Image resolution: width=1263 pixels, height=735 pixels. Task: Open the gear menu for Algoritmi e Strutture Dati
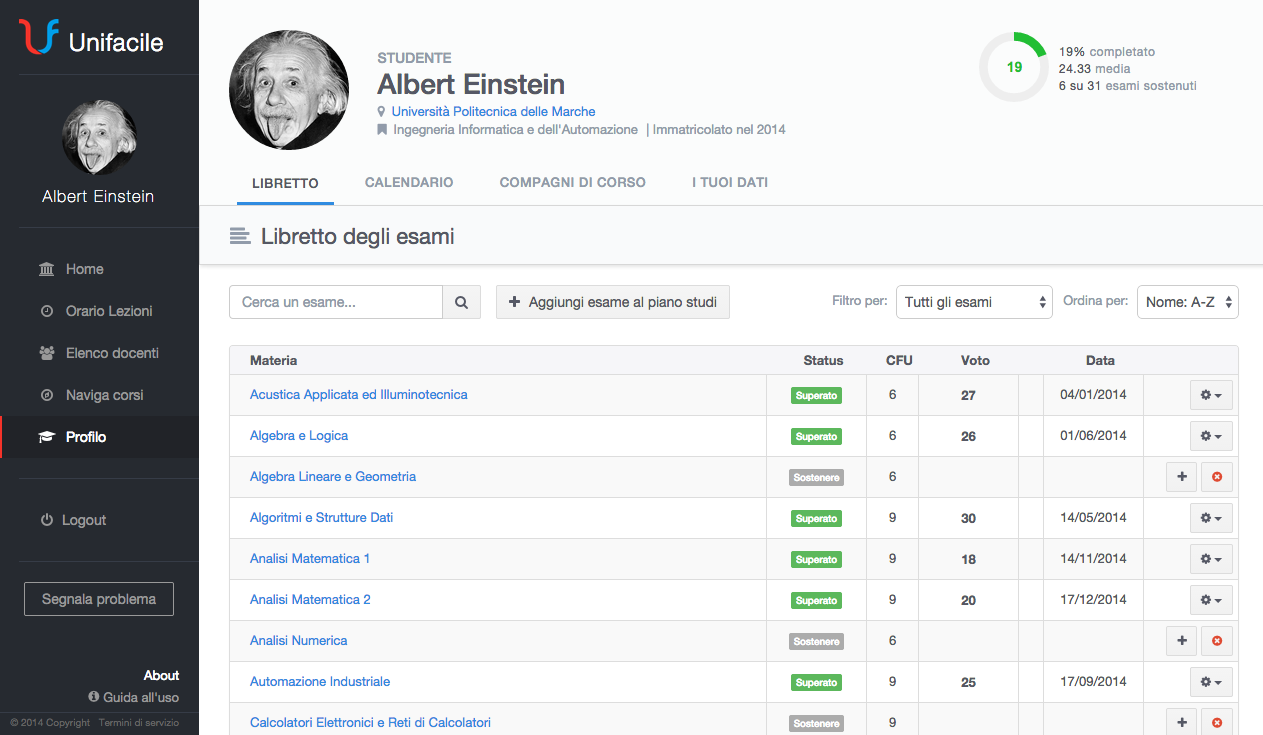click(1211, 518)
